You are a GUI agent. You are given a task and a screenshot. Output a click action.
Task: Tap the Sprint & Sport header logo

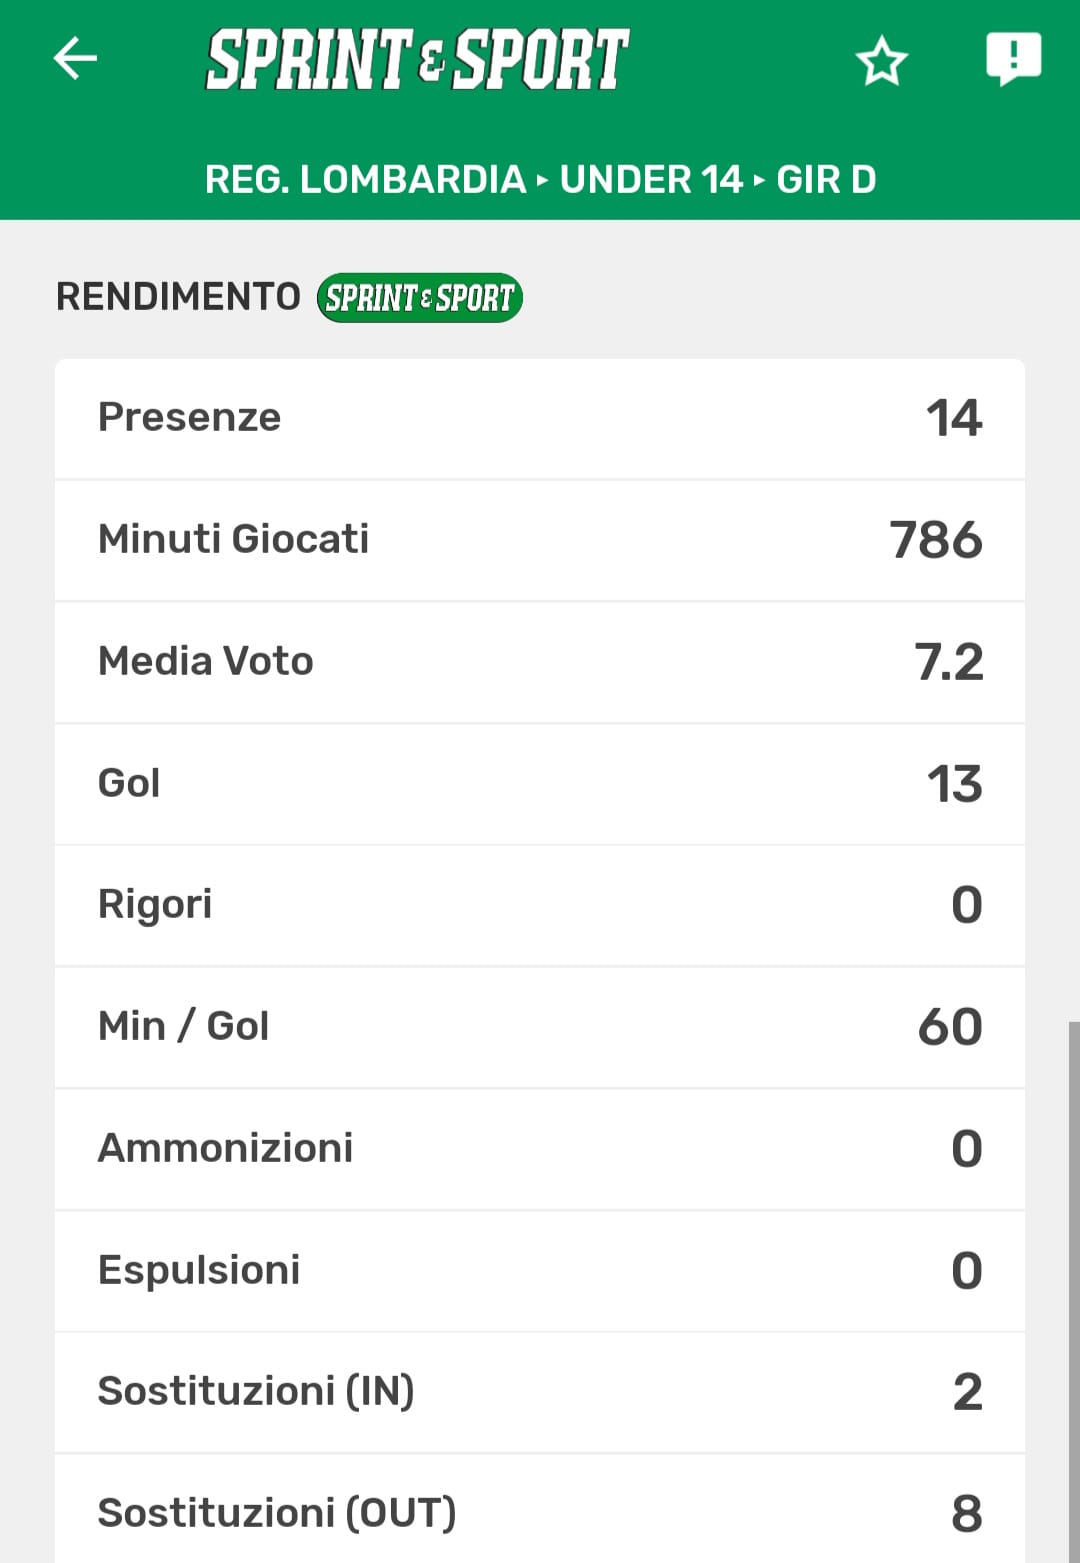[x=417, y=59]
